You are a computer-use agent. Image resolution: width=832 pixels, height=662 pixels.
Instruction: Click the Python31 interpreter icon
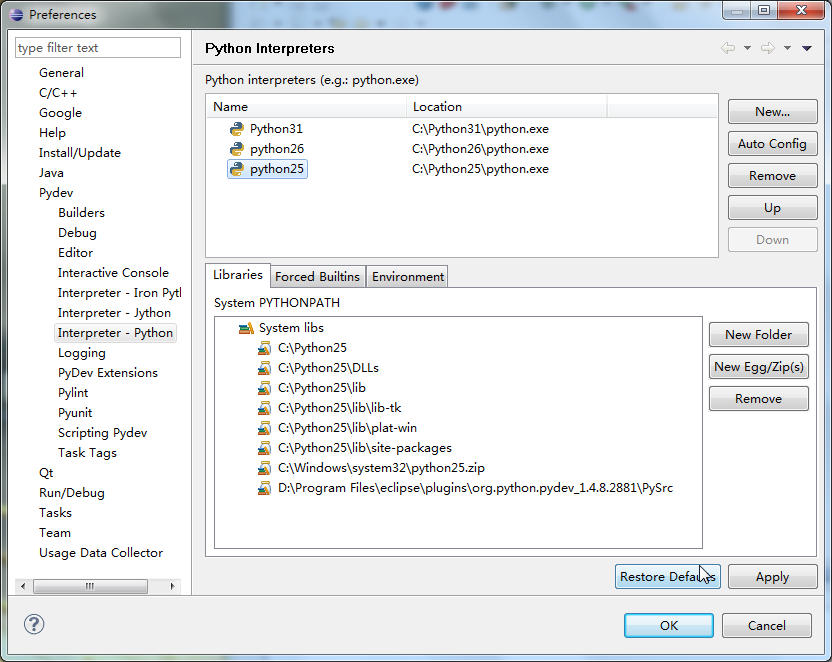click(237, 129)
